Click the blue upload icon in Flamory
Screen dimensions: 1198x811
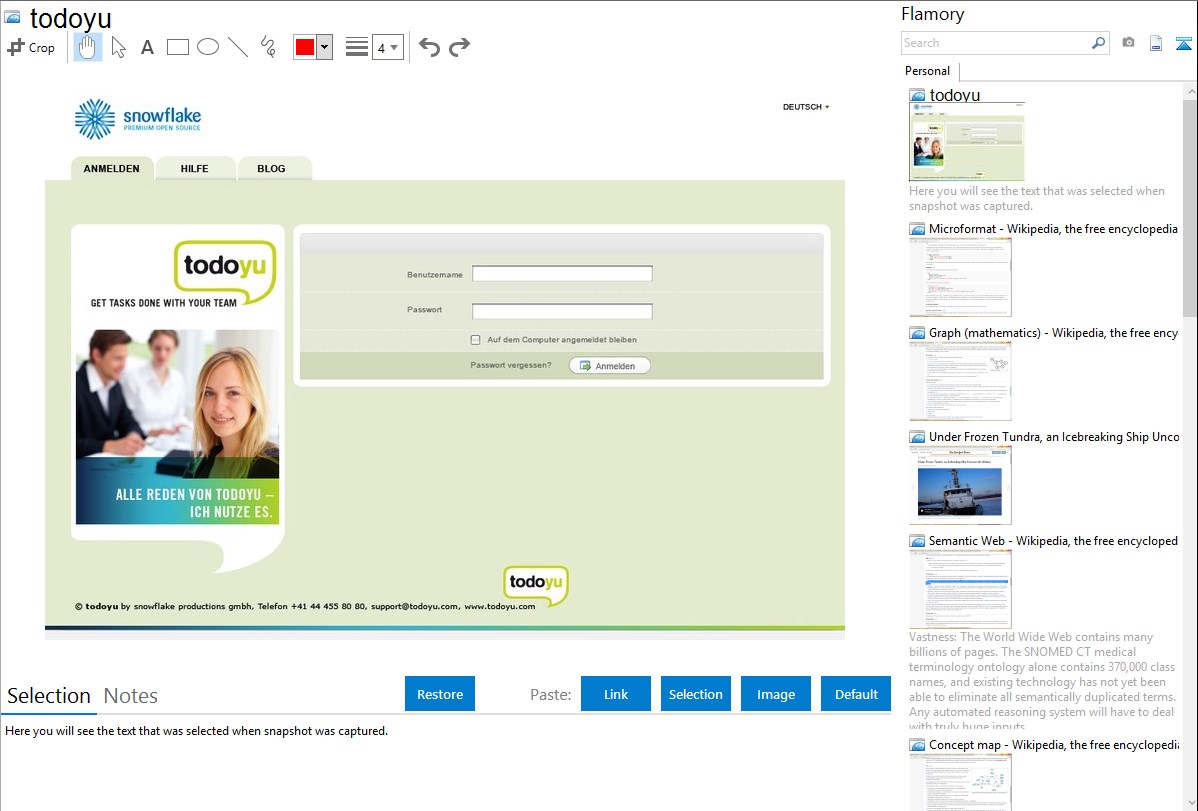pos(1183,43)
